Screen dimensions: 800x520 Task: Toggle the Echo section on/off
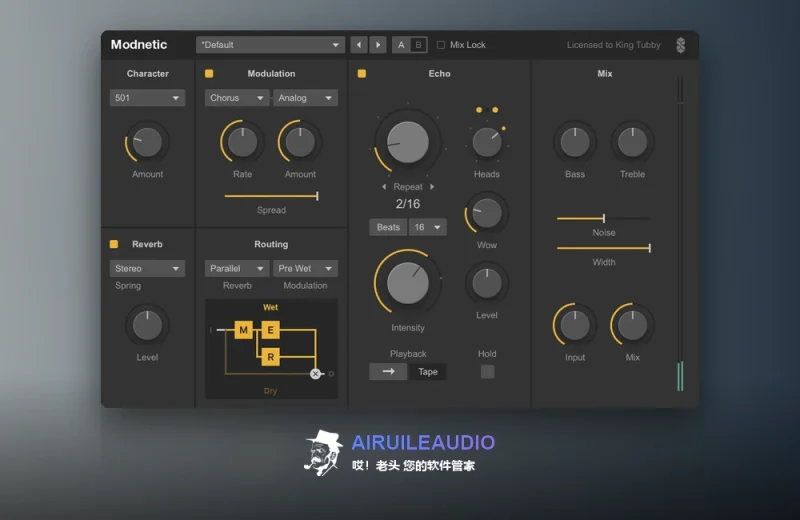(x=362, y=73)
